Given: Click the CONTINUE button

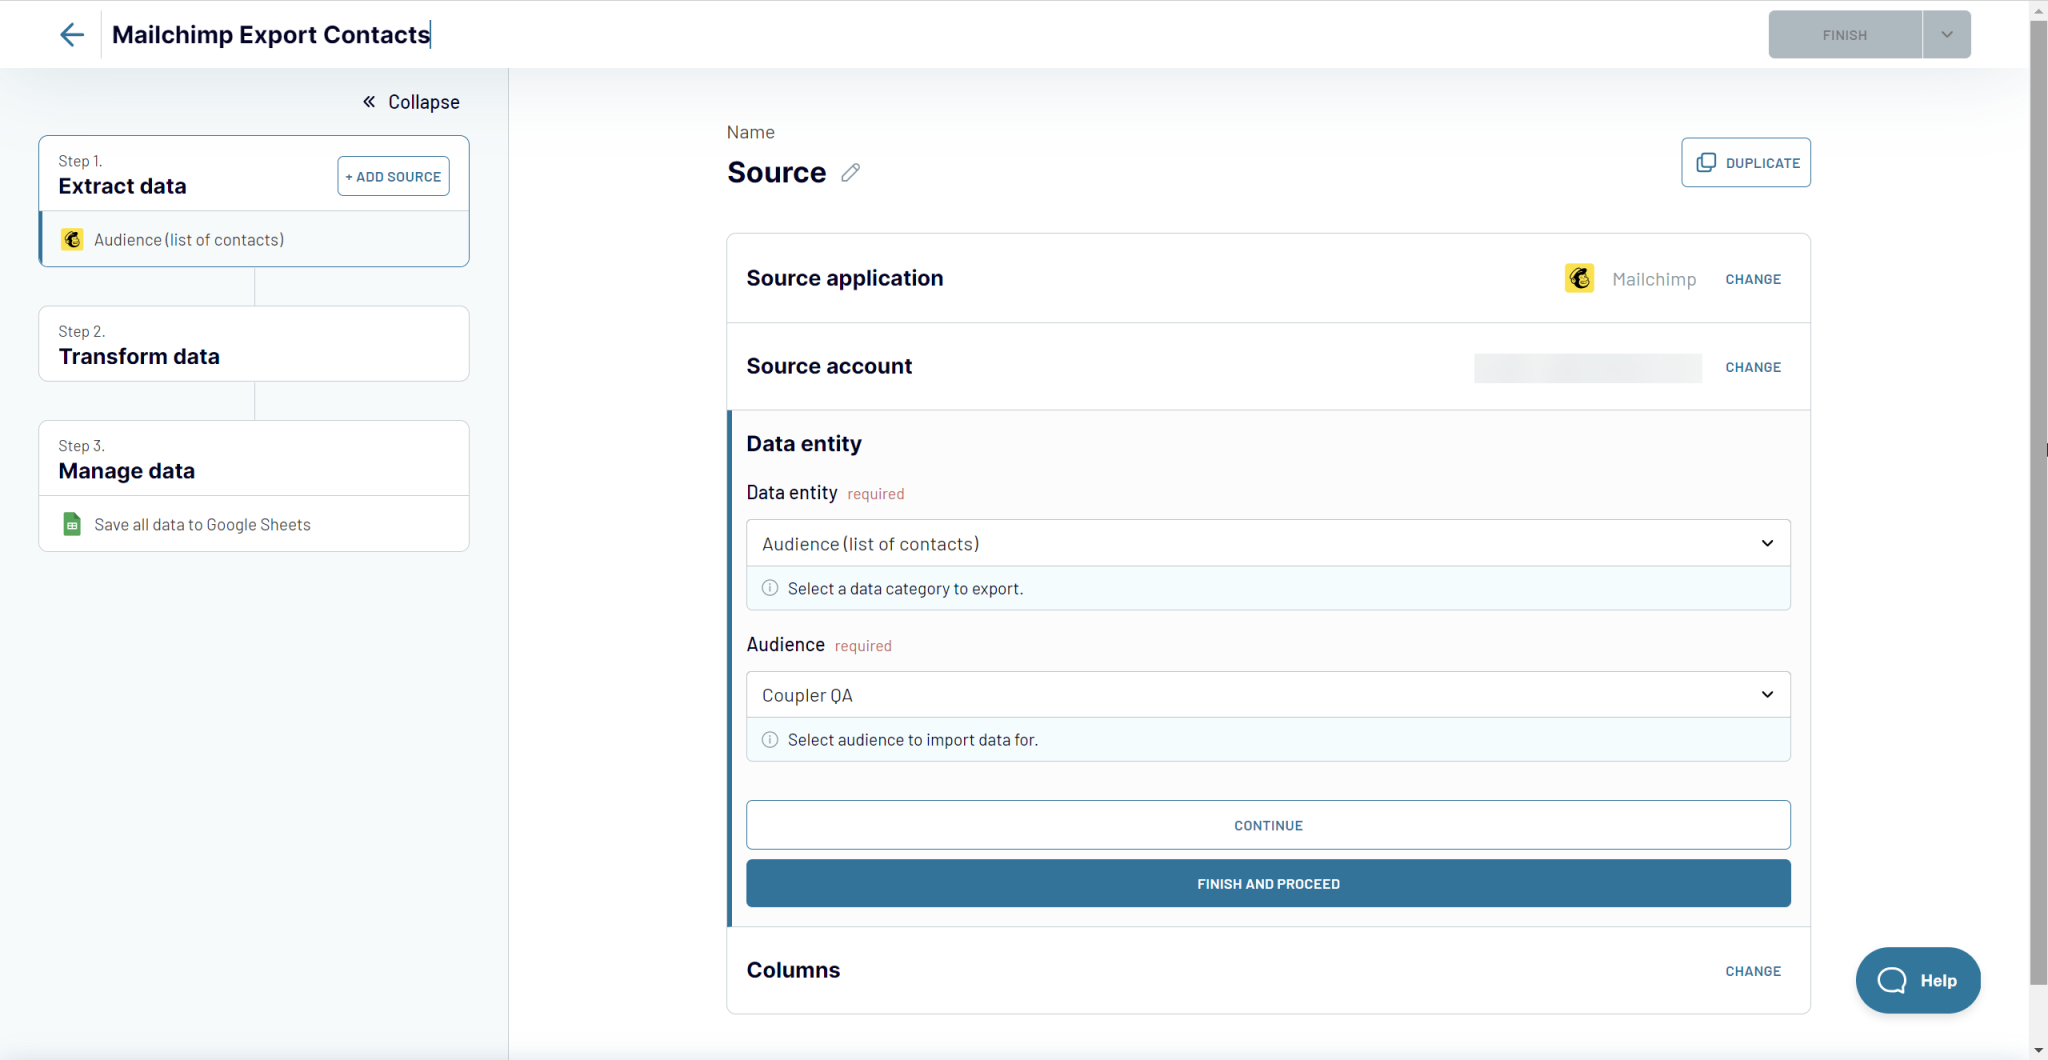Looking at the screenshot, I should coord(1267,825).
